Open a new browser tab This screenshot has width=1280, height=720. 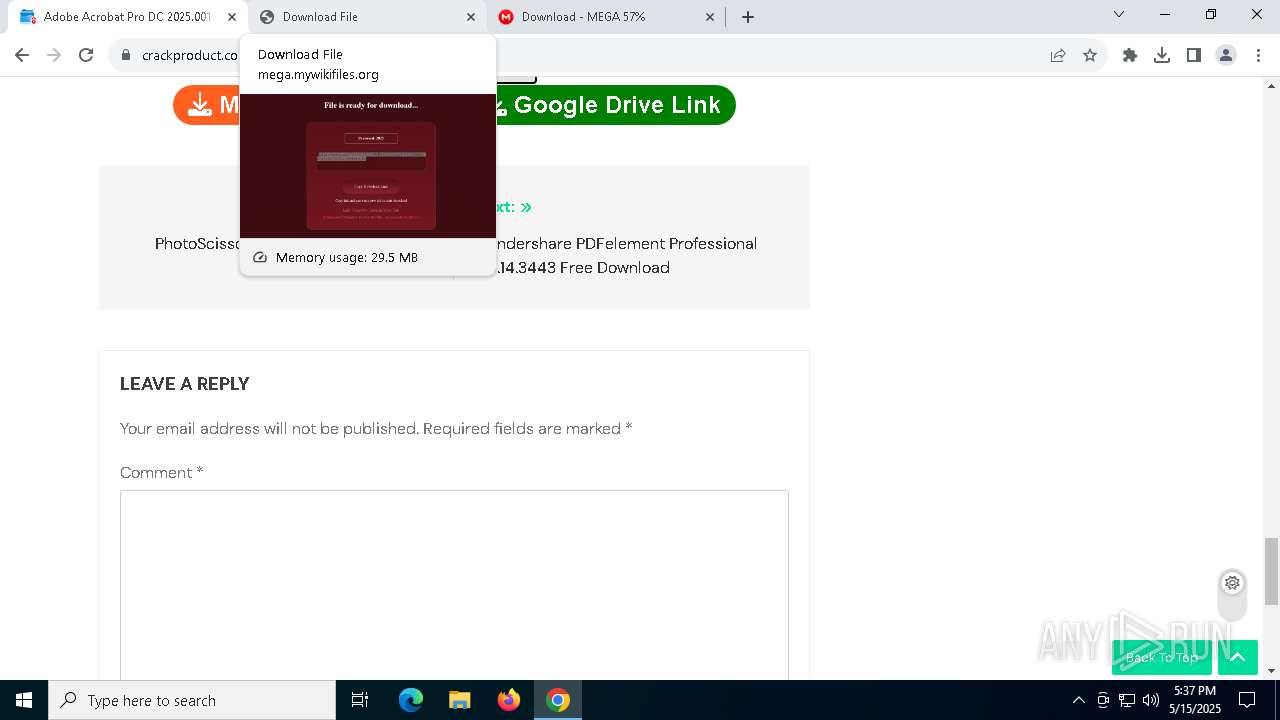click(x=748, y=16)
